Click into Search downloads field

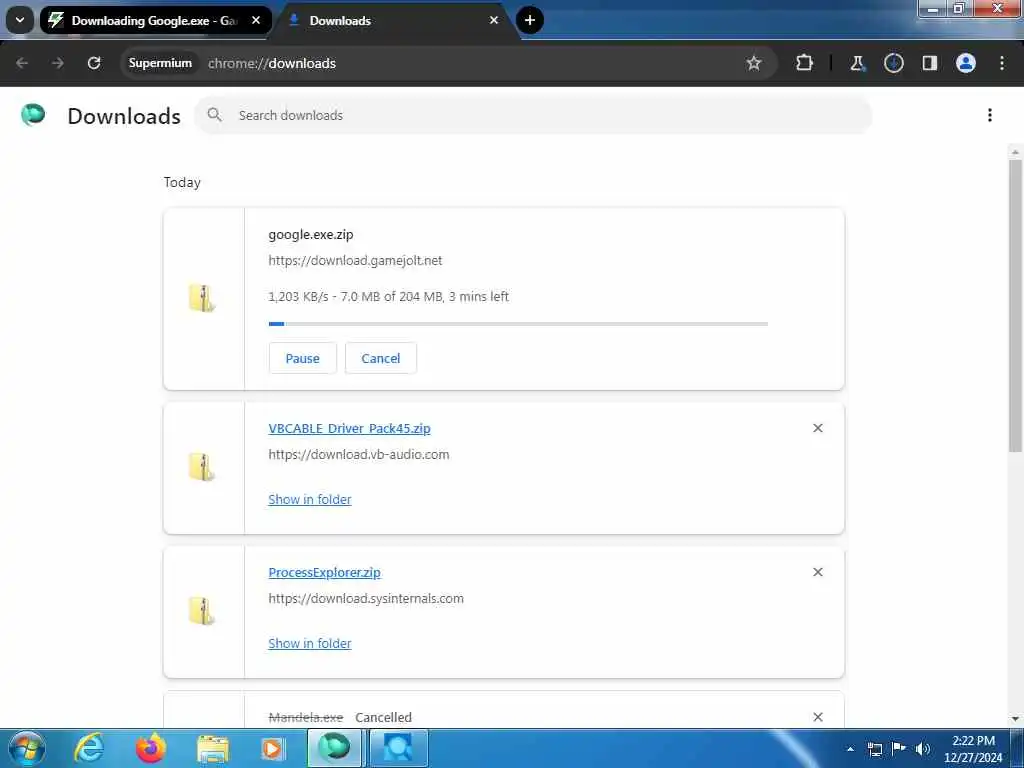coord(533,116)
